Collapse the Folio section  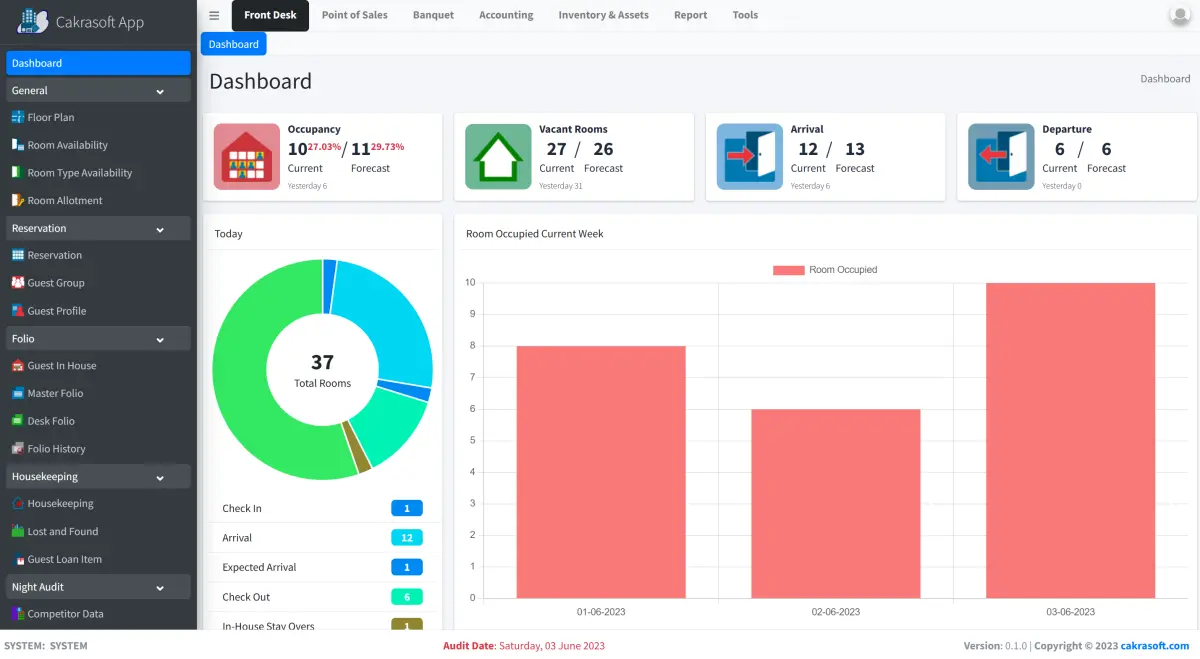pyautogui.click(x=97, y=338)
